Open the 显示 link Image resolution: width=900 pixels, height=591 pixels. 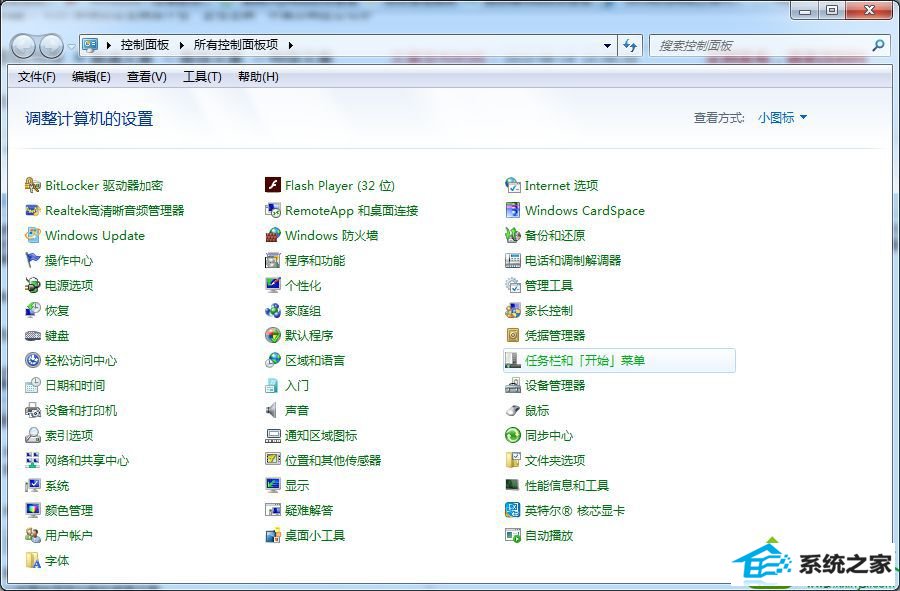(x=297, y=485)
